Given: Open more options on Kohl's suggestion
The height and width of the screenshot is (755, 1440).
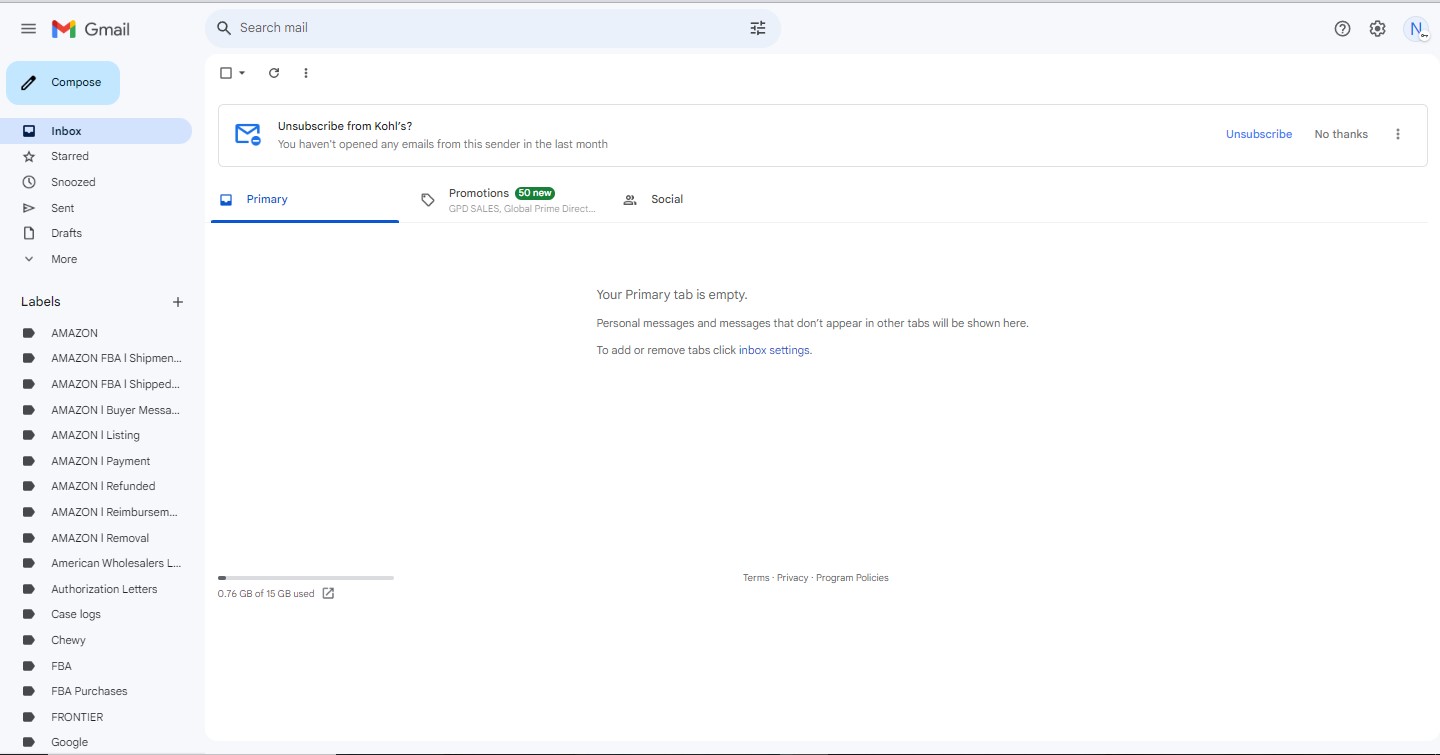Looking at the screenshot, I should click(x=1398, y=134).
